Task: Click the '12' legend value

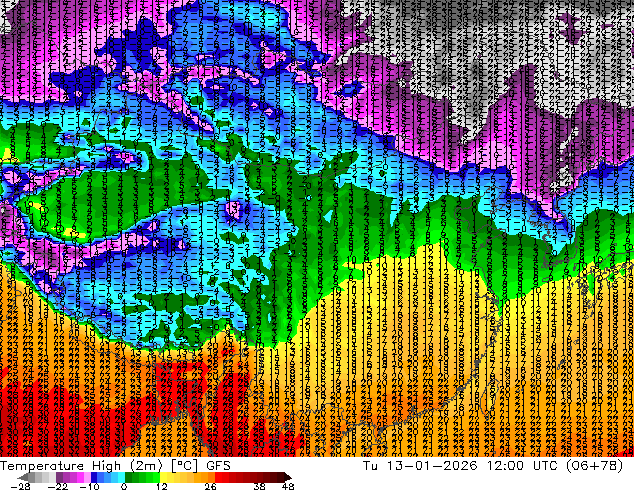Action: [162, 486]
